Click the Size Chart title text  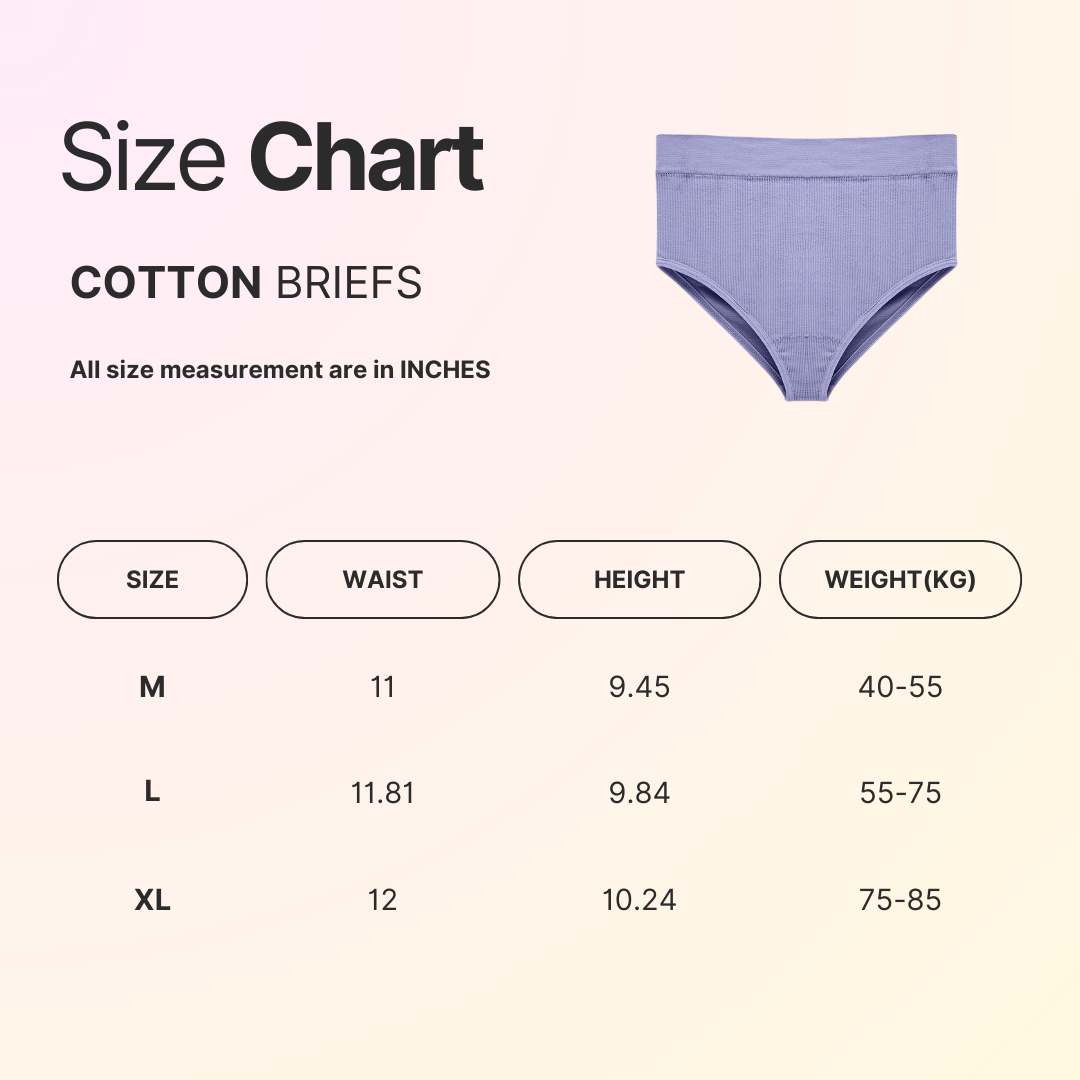click(272, 158)
